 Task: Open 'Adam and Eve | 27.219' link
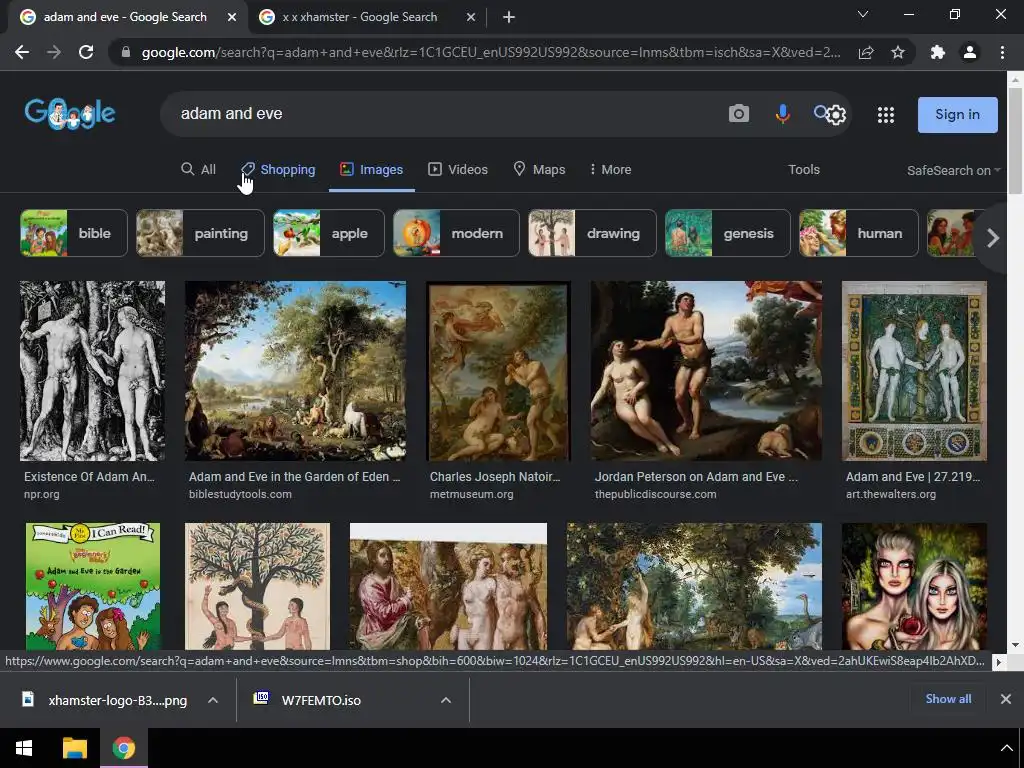coord(913,477)
